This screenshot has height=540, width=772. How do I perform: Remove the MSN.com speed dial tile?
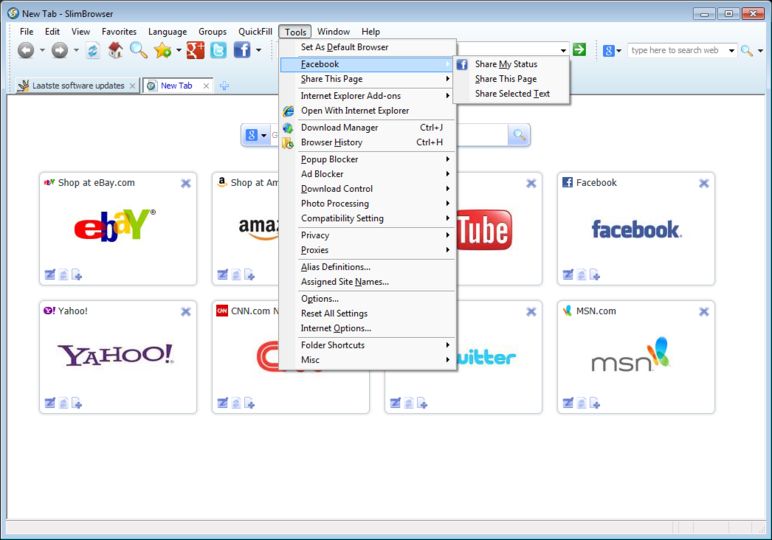(x=704, y=312)
